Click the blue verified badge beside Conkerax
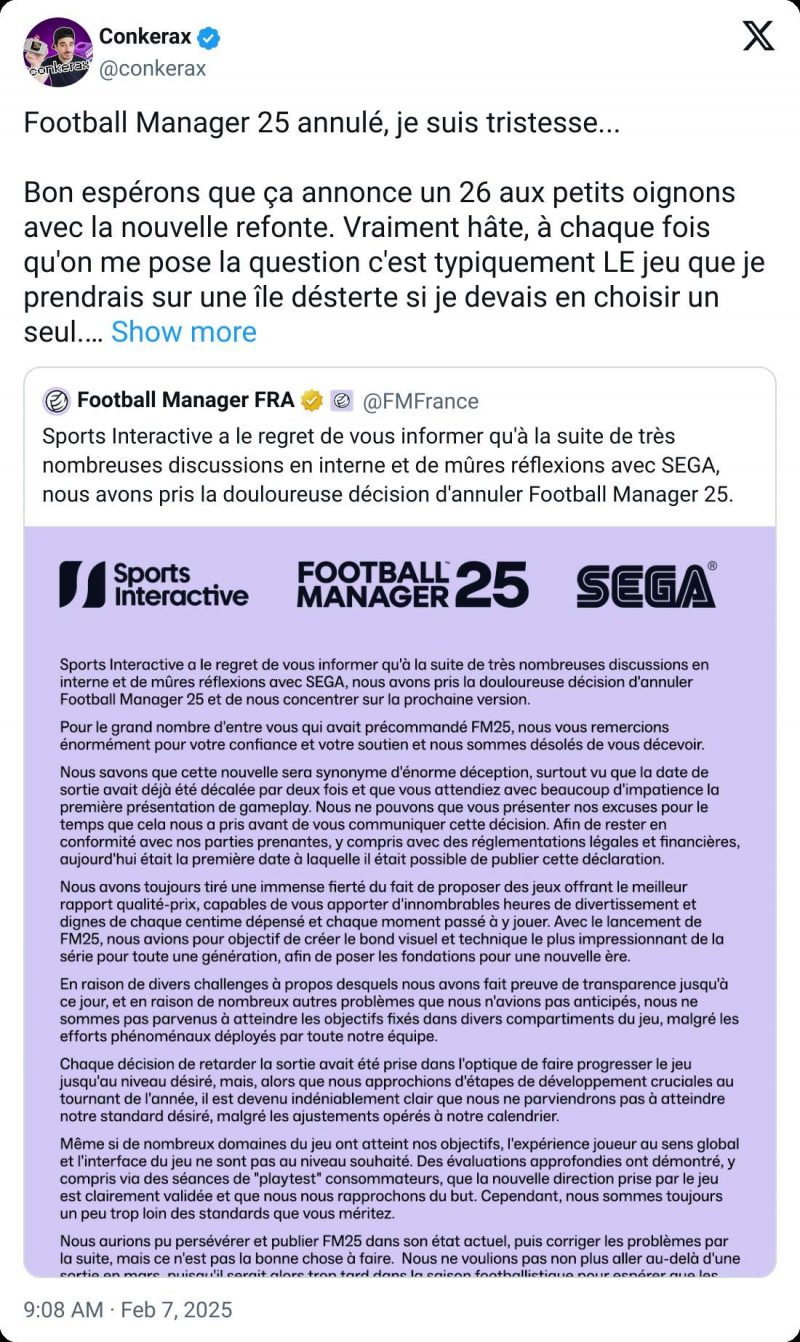800x1342 pixels. [208, 38]
